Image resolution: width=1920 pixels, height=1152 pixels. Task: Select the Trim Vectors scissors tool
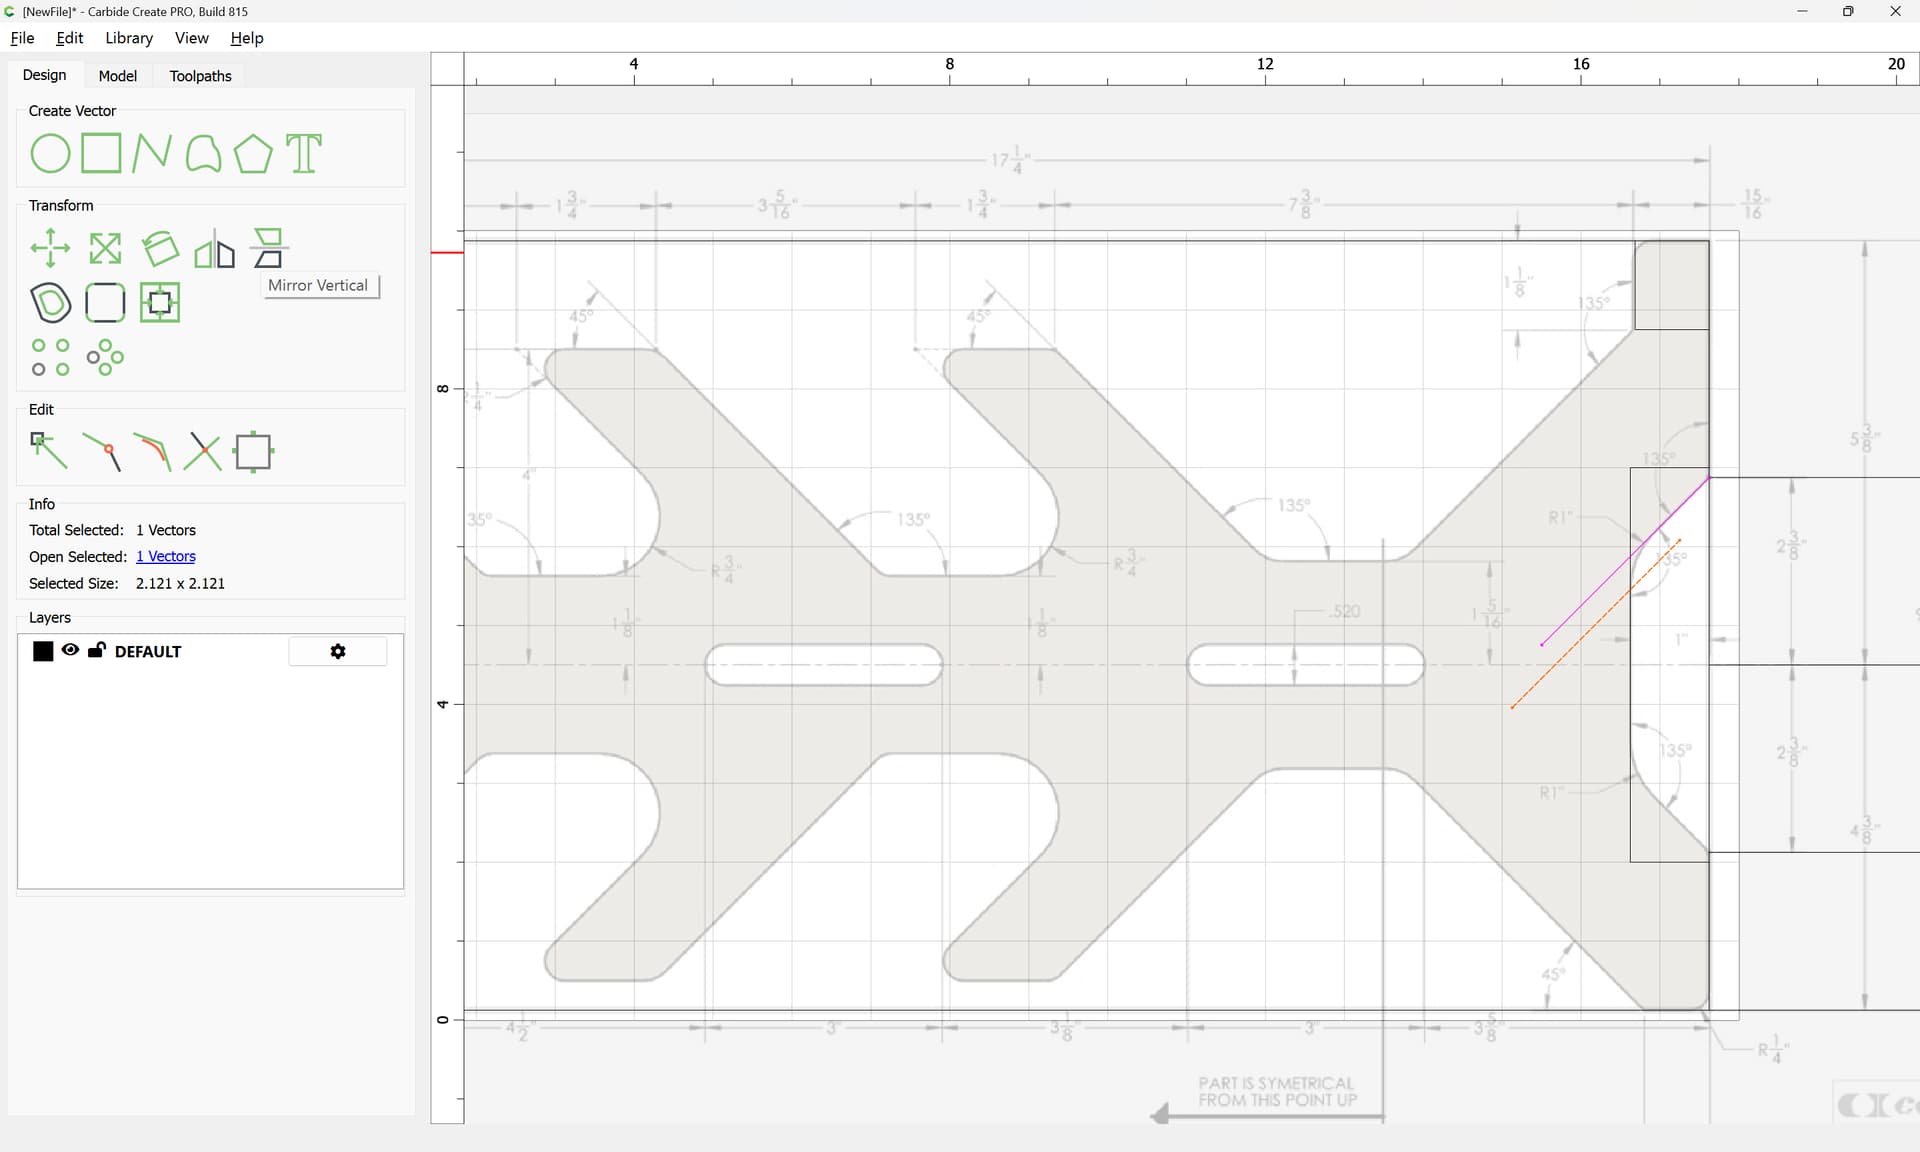tap(203, 452)
